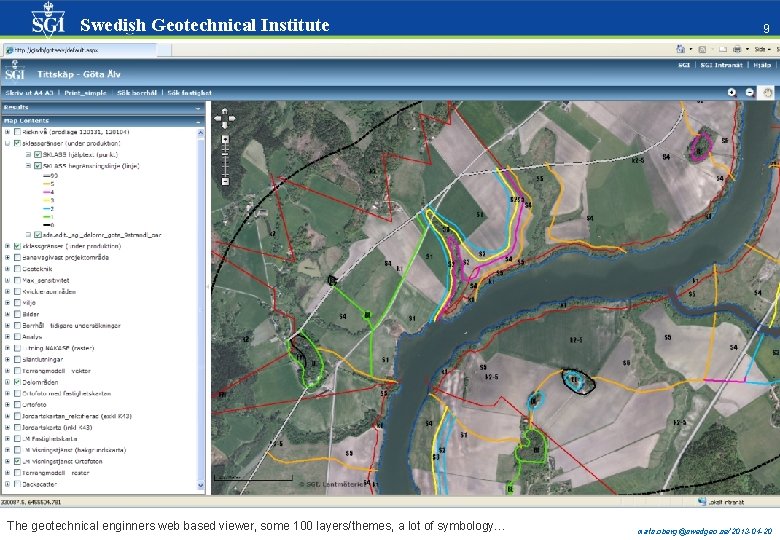Click the scroll down arrow in layer list

200,485
